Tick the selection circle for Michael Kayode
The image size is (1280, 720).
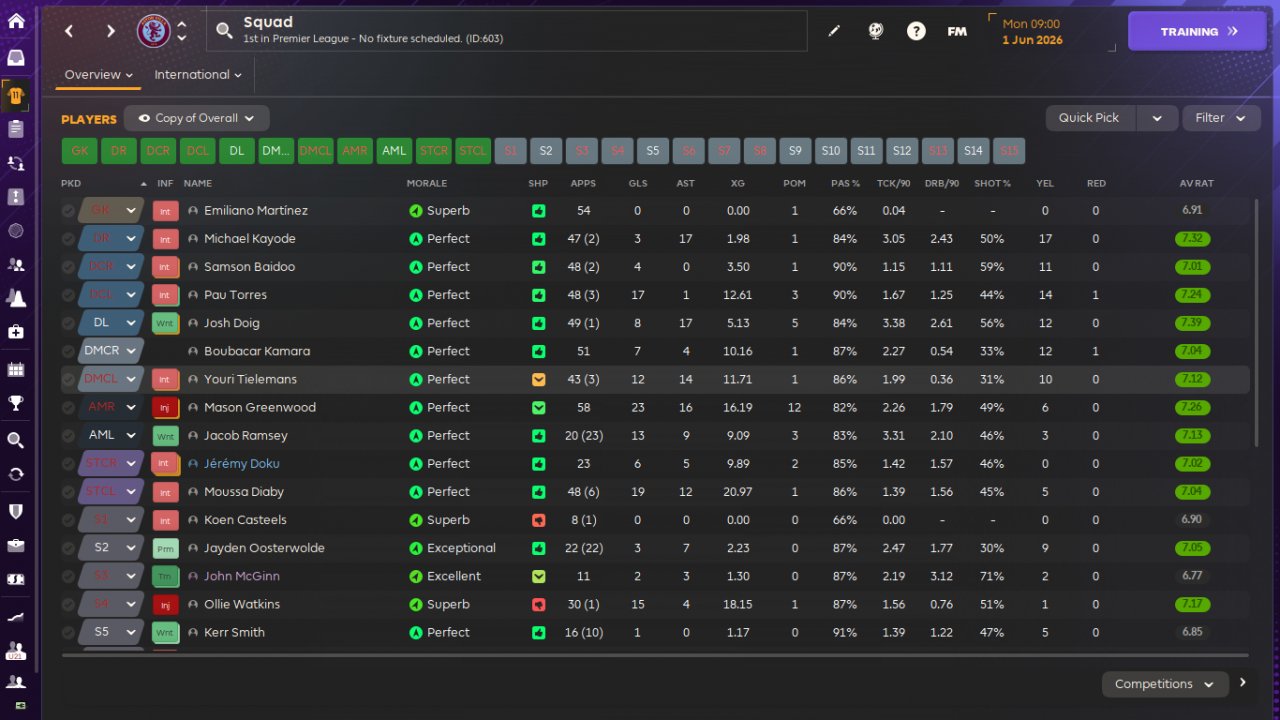pyautogui.click(x=68, y=239)
